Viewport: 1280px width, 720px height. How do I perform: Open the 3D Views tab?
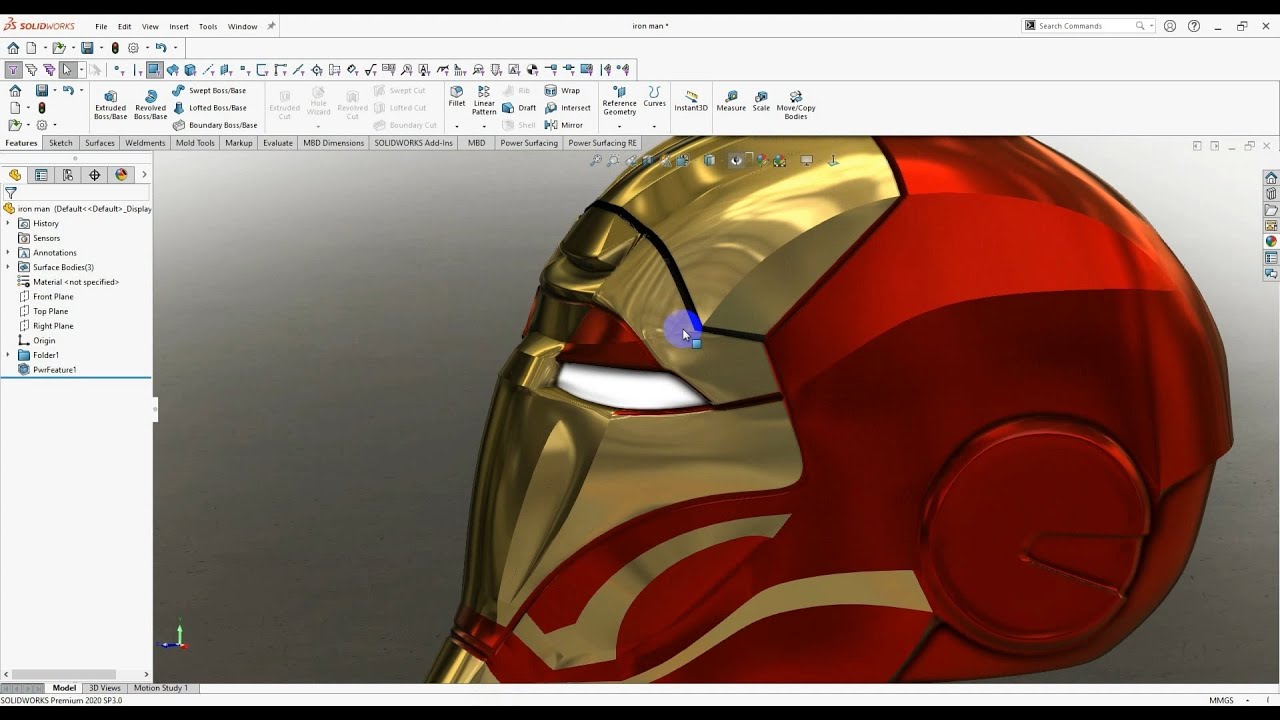pyautogui.click(x=104, y=688)
